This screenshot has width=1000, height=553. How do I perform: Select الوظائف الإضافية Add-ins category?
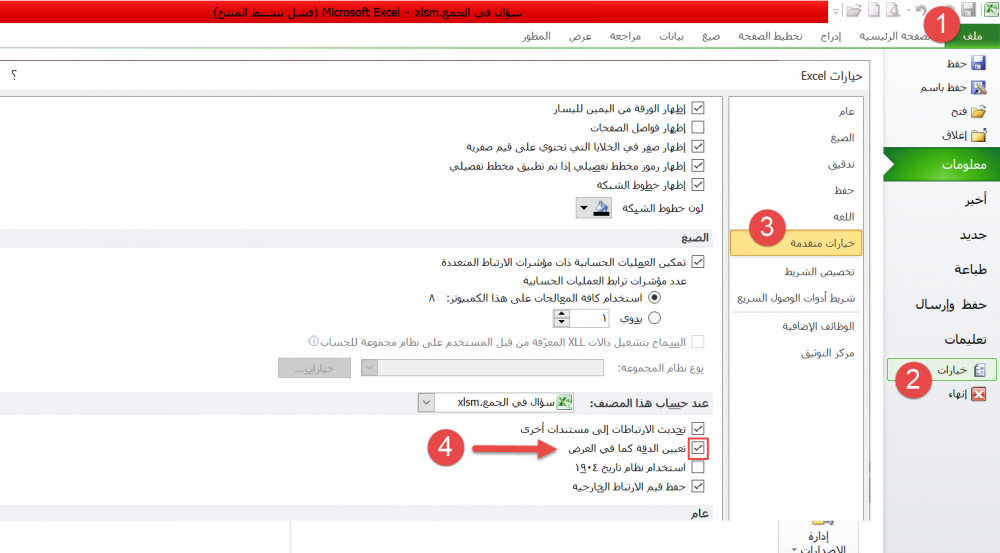796,327
